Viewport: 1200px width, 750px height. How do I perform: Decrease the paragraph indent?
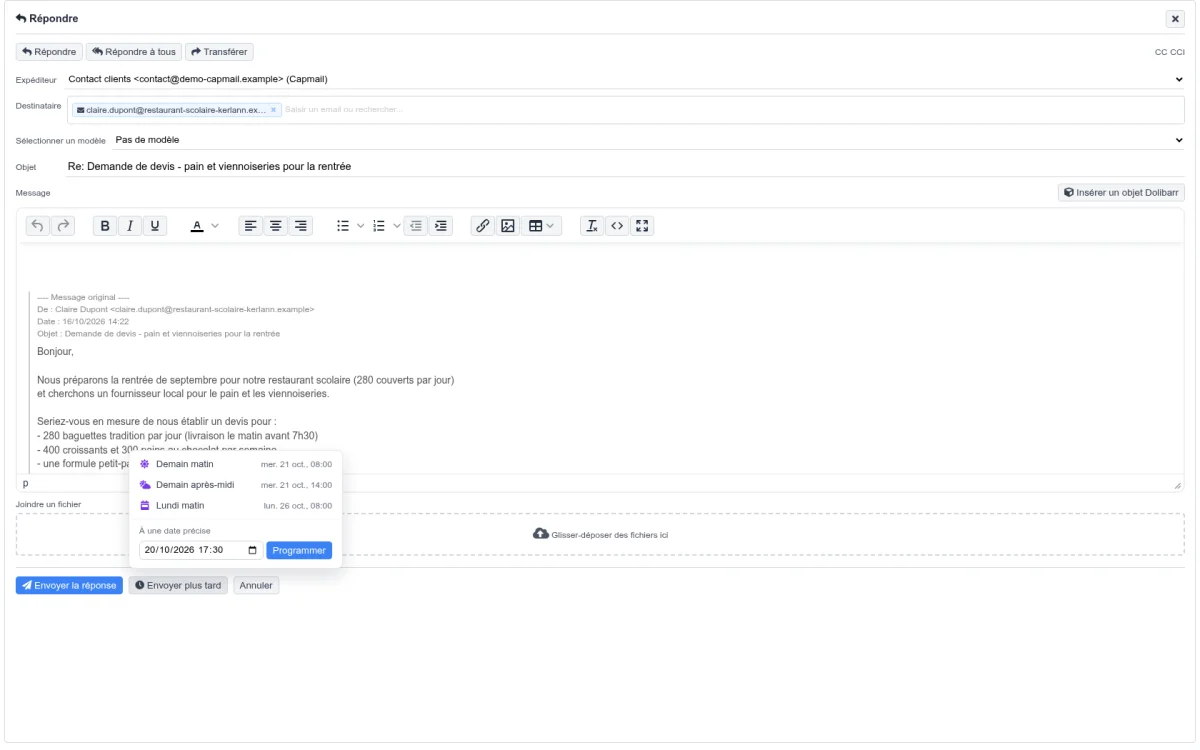417,226
